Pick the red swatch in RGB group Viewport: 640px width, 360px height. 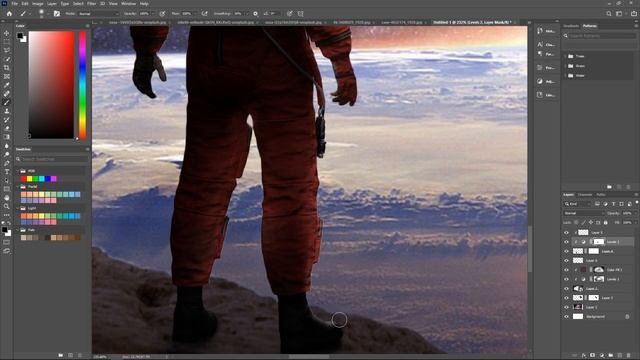[x=23, y=179]
